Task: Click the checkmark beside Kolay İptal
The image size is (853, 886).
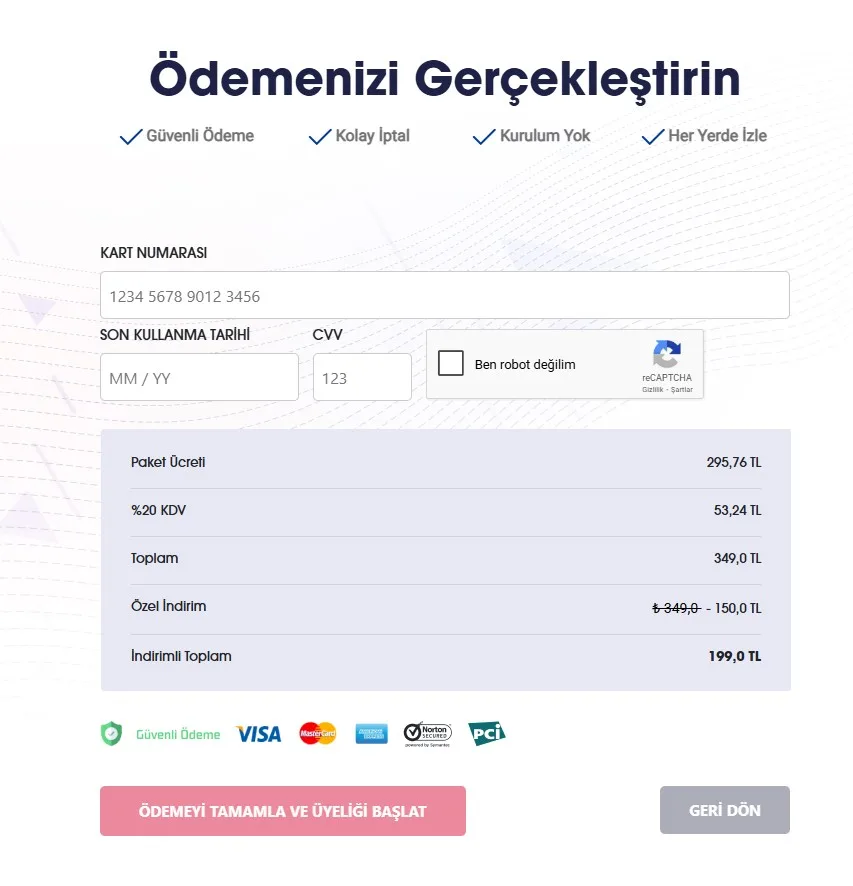Action: (x=320, y=137)
